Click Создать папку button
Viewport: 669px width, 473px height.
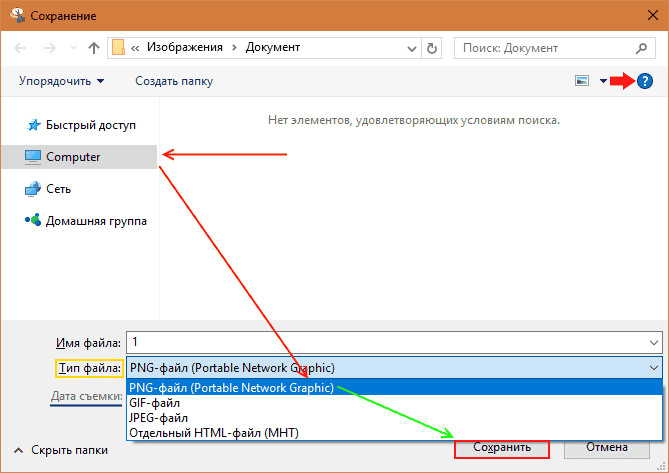174,81
